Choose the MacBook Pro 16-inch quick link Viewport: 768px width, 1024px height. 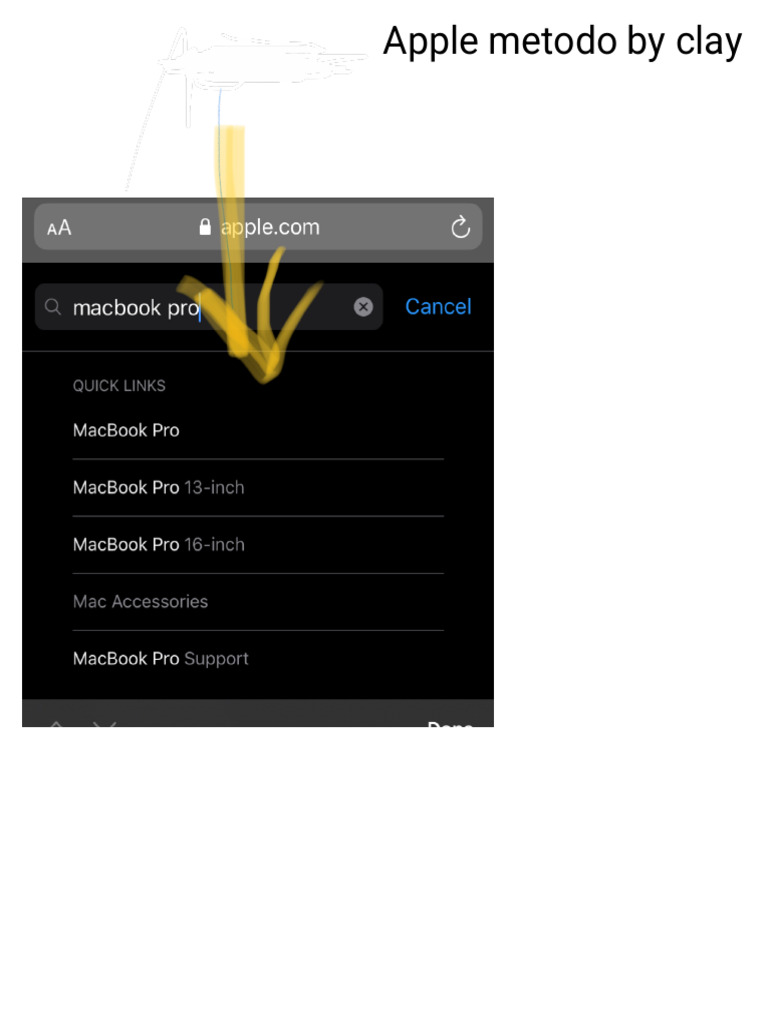[x=159, y=544]
